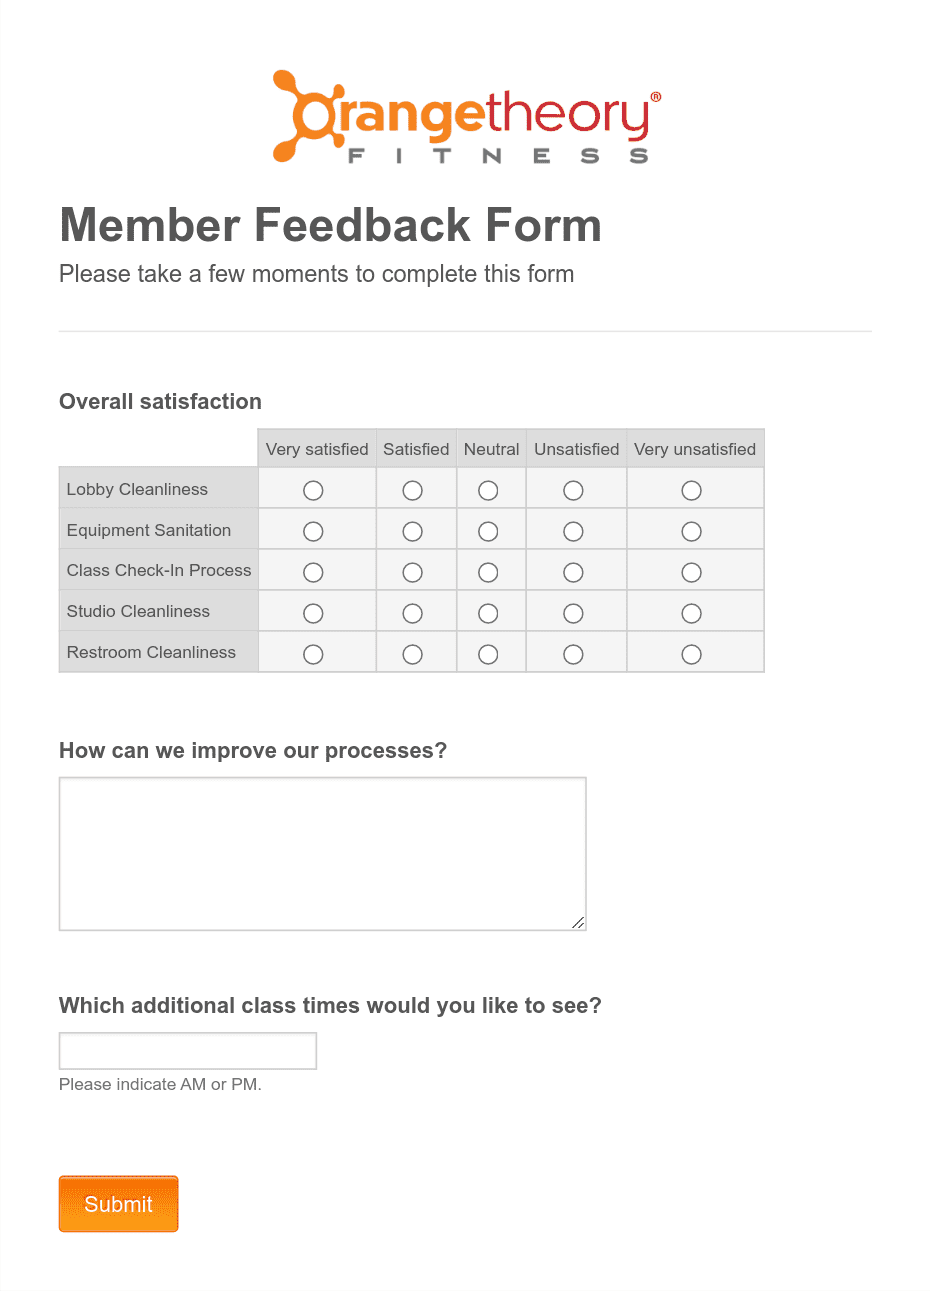Click the Very satisfied column header
This screenshot has width=930, height=1291.
click(316, 448)
